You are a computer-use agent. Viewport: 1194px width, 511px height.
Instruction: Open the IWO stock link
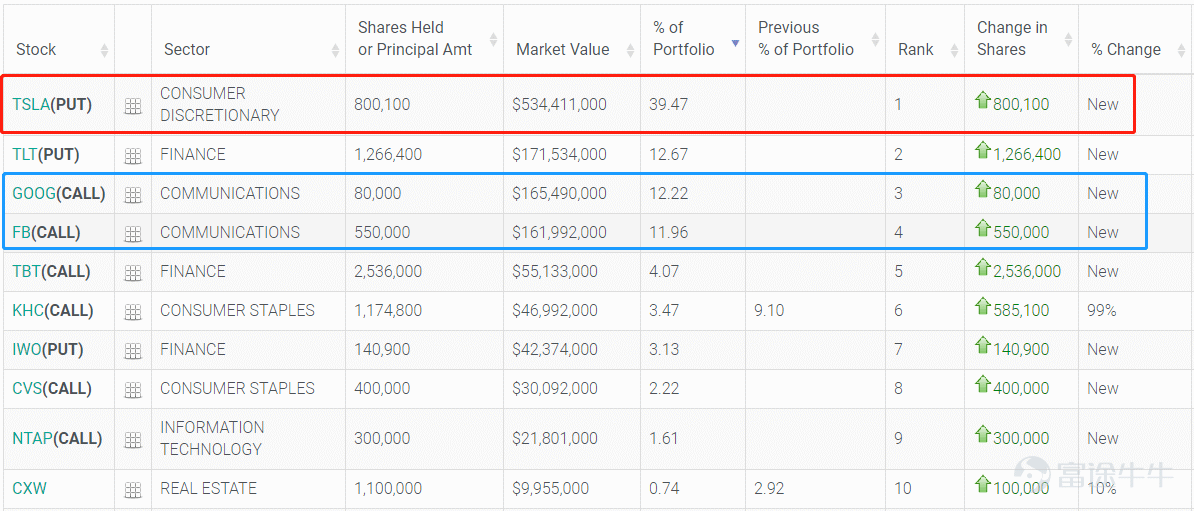pos(27,349)
